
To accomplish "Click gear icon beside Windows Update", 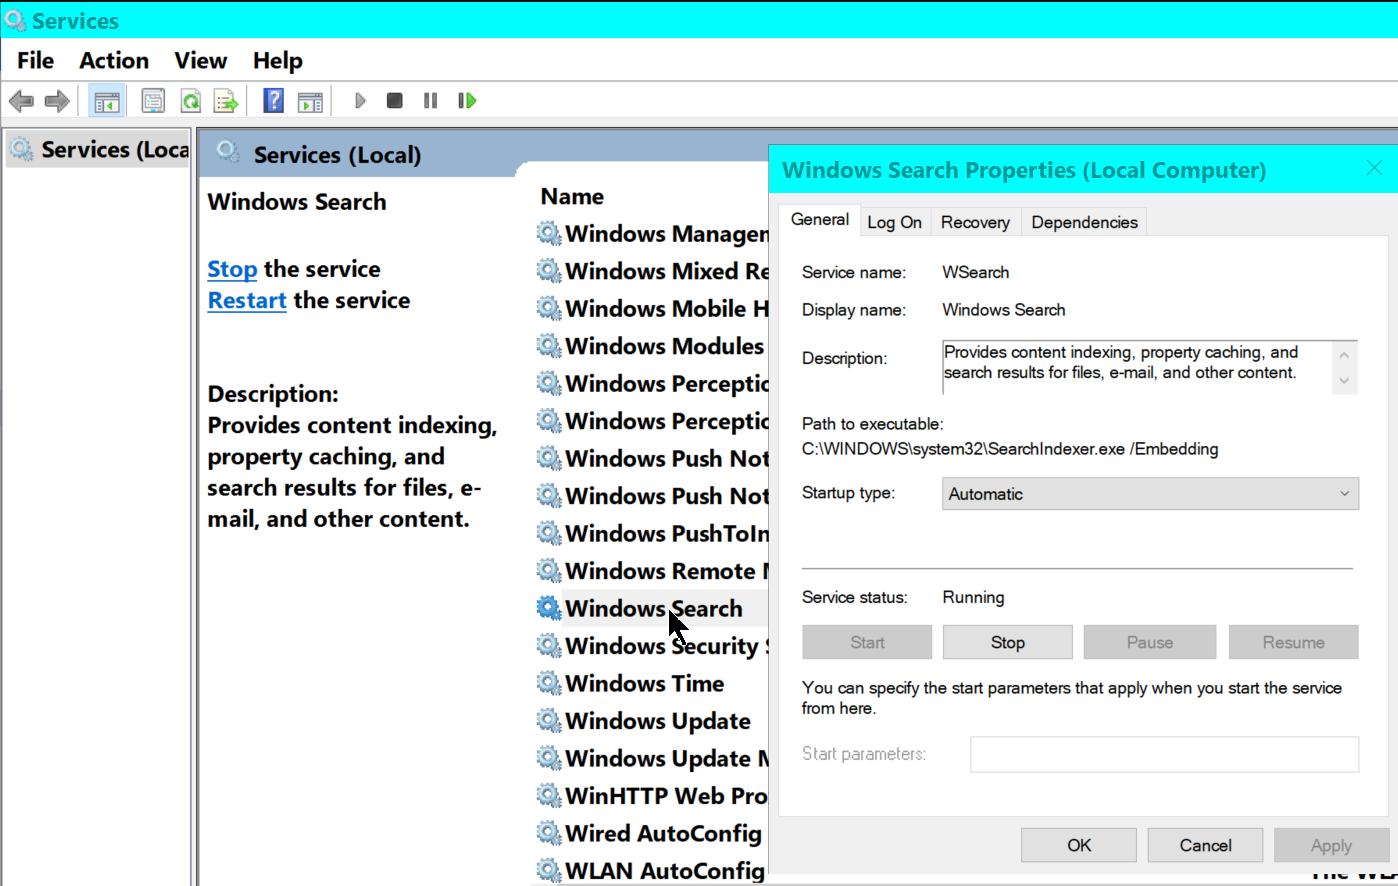I will [x=549, y=720].
